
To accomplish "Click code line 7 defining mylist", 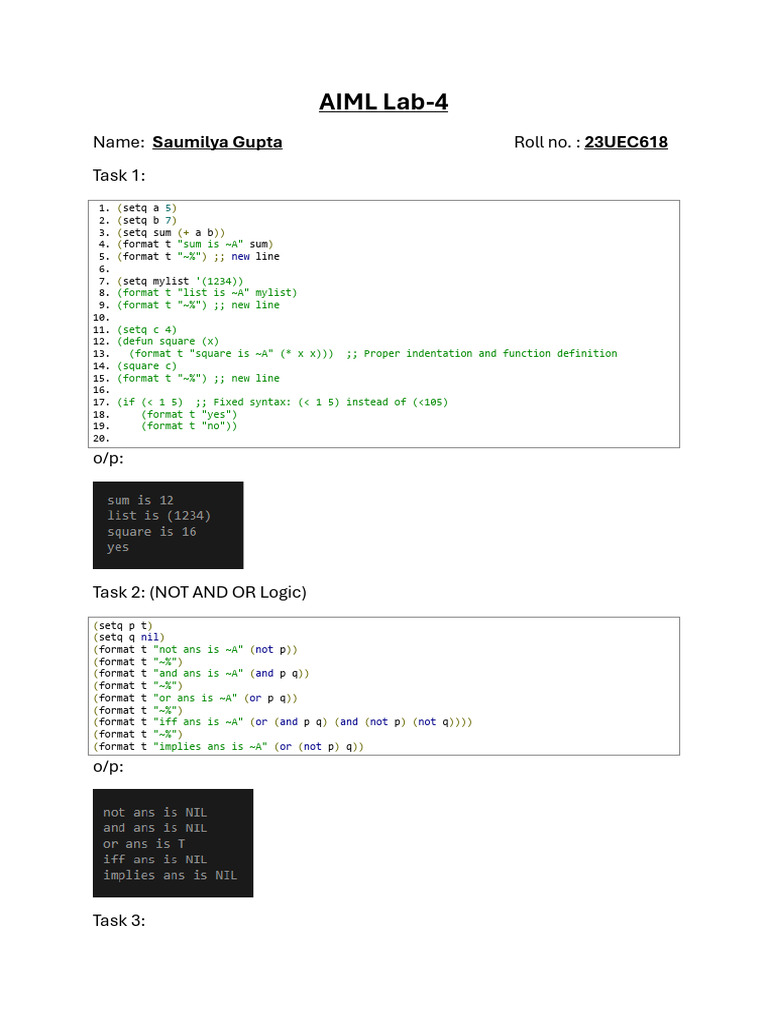I will [180, 281].
